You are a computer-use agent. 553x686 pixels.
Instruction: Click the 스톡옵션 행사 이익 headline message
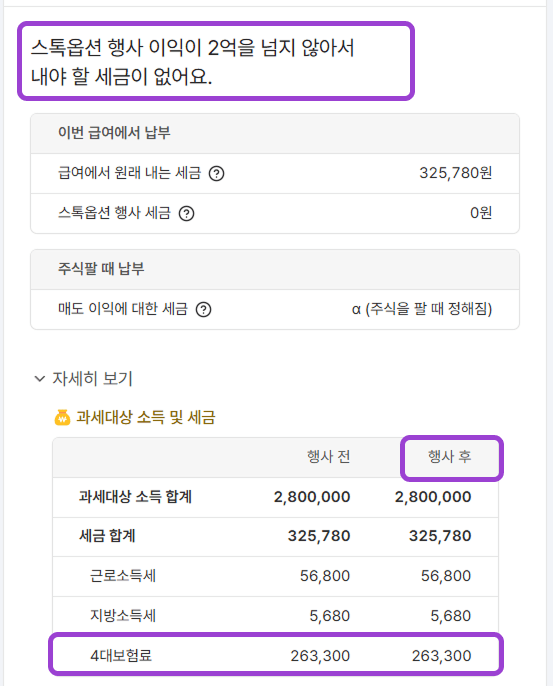click(192, 62)
